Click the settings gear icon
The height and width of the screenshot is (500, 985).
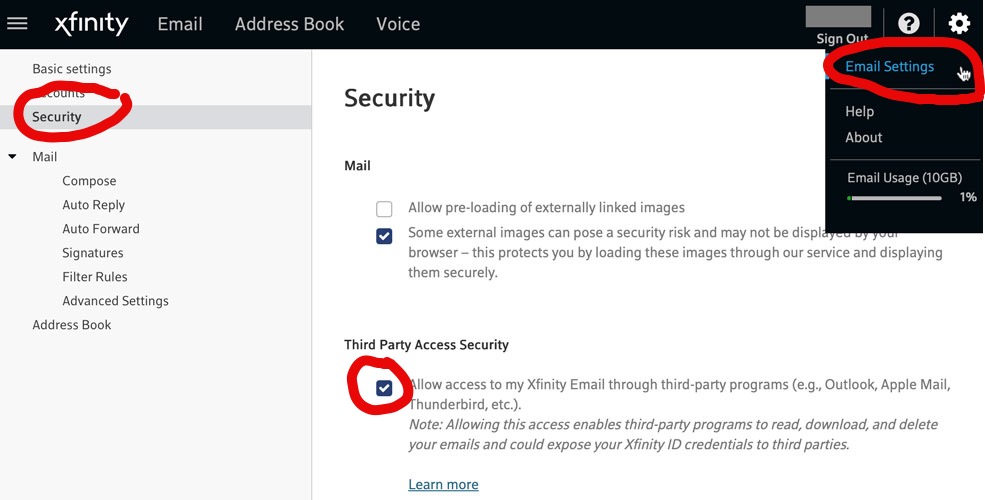(x=959, y=24)
